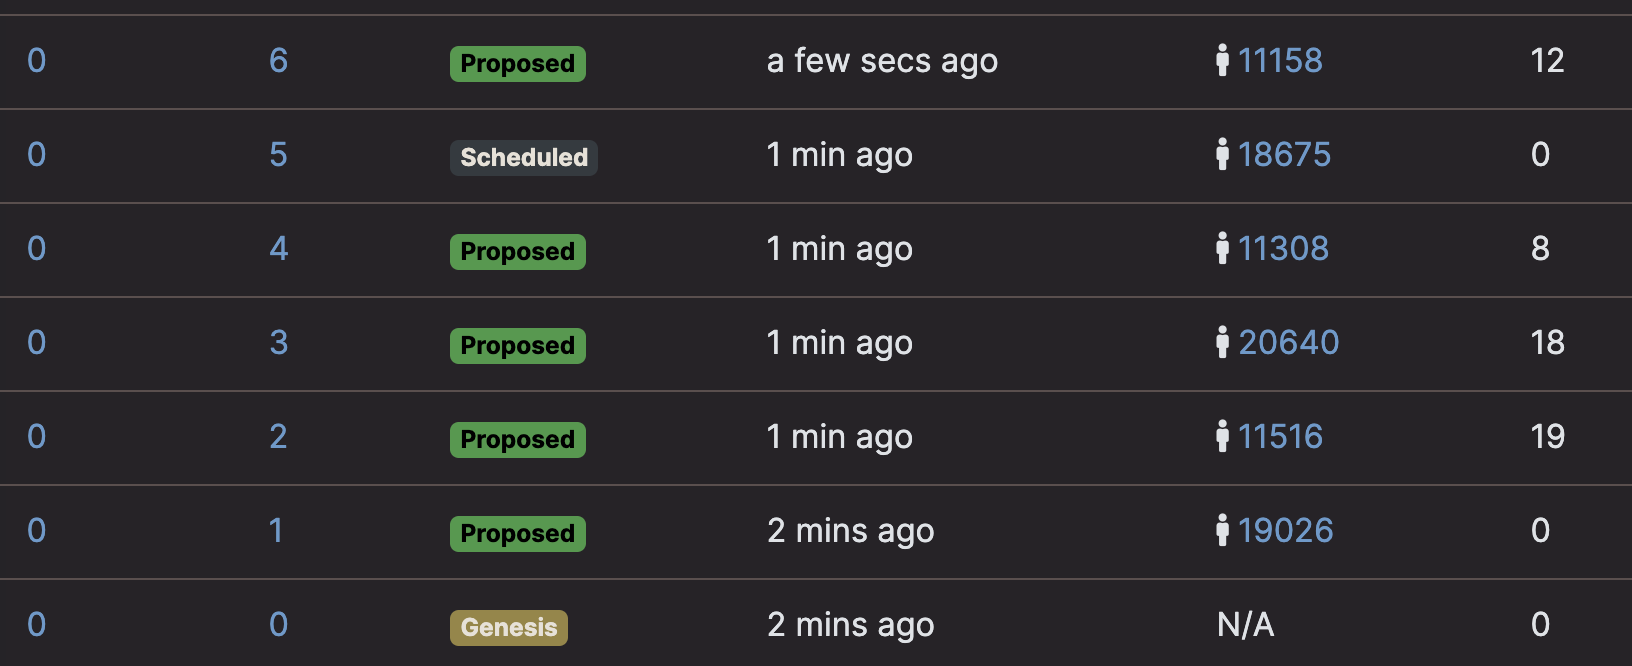The height and width of the screenshot is (666, 1632).
Task: Open slot number 1 link
Action: point(277,531)
